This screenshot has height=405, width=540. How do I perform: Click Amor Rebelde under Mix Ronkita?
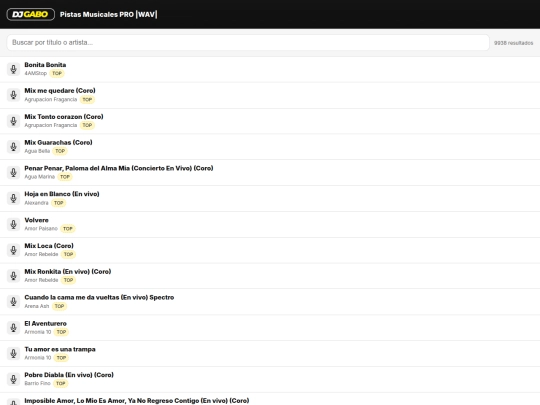pyautogui.click(x=41, y=280)
